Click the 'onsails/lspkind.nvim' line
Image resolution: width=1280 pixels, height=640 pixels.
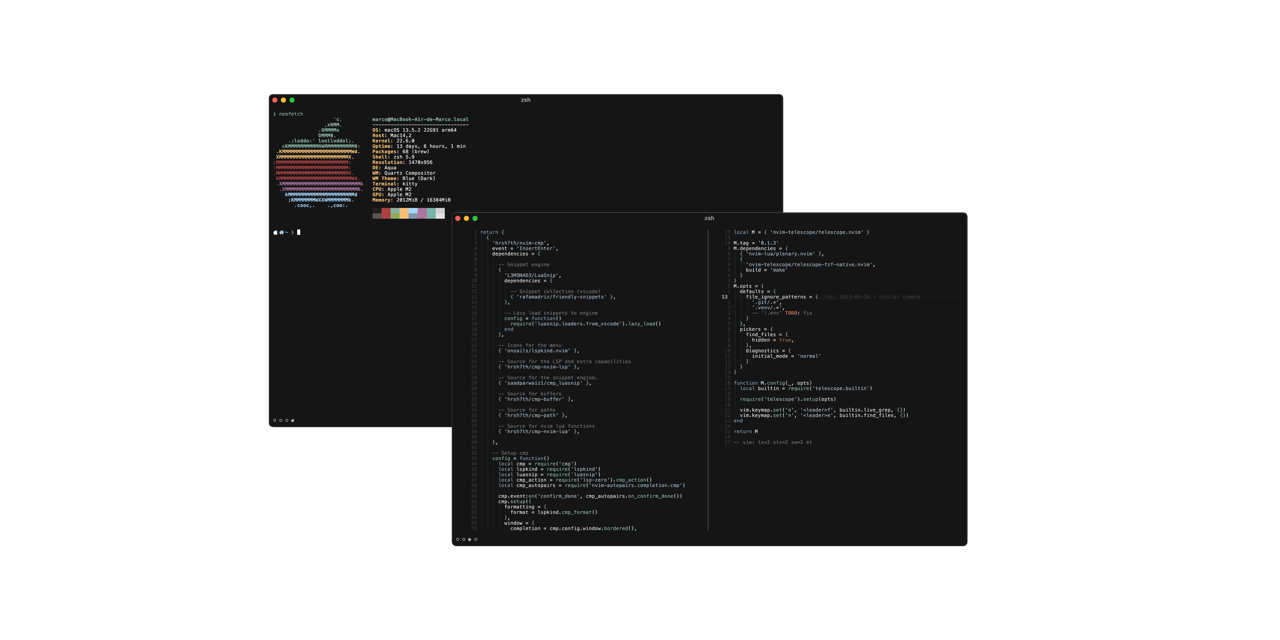tap(539, 351)
